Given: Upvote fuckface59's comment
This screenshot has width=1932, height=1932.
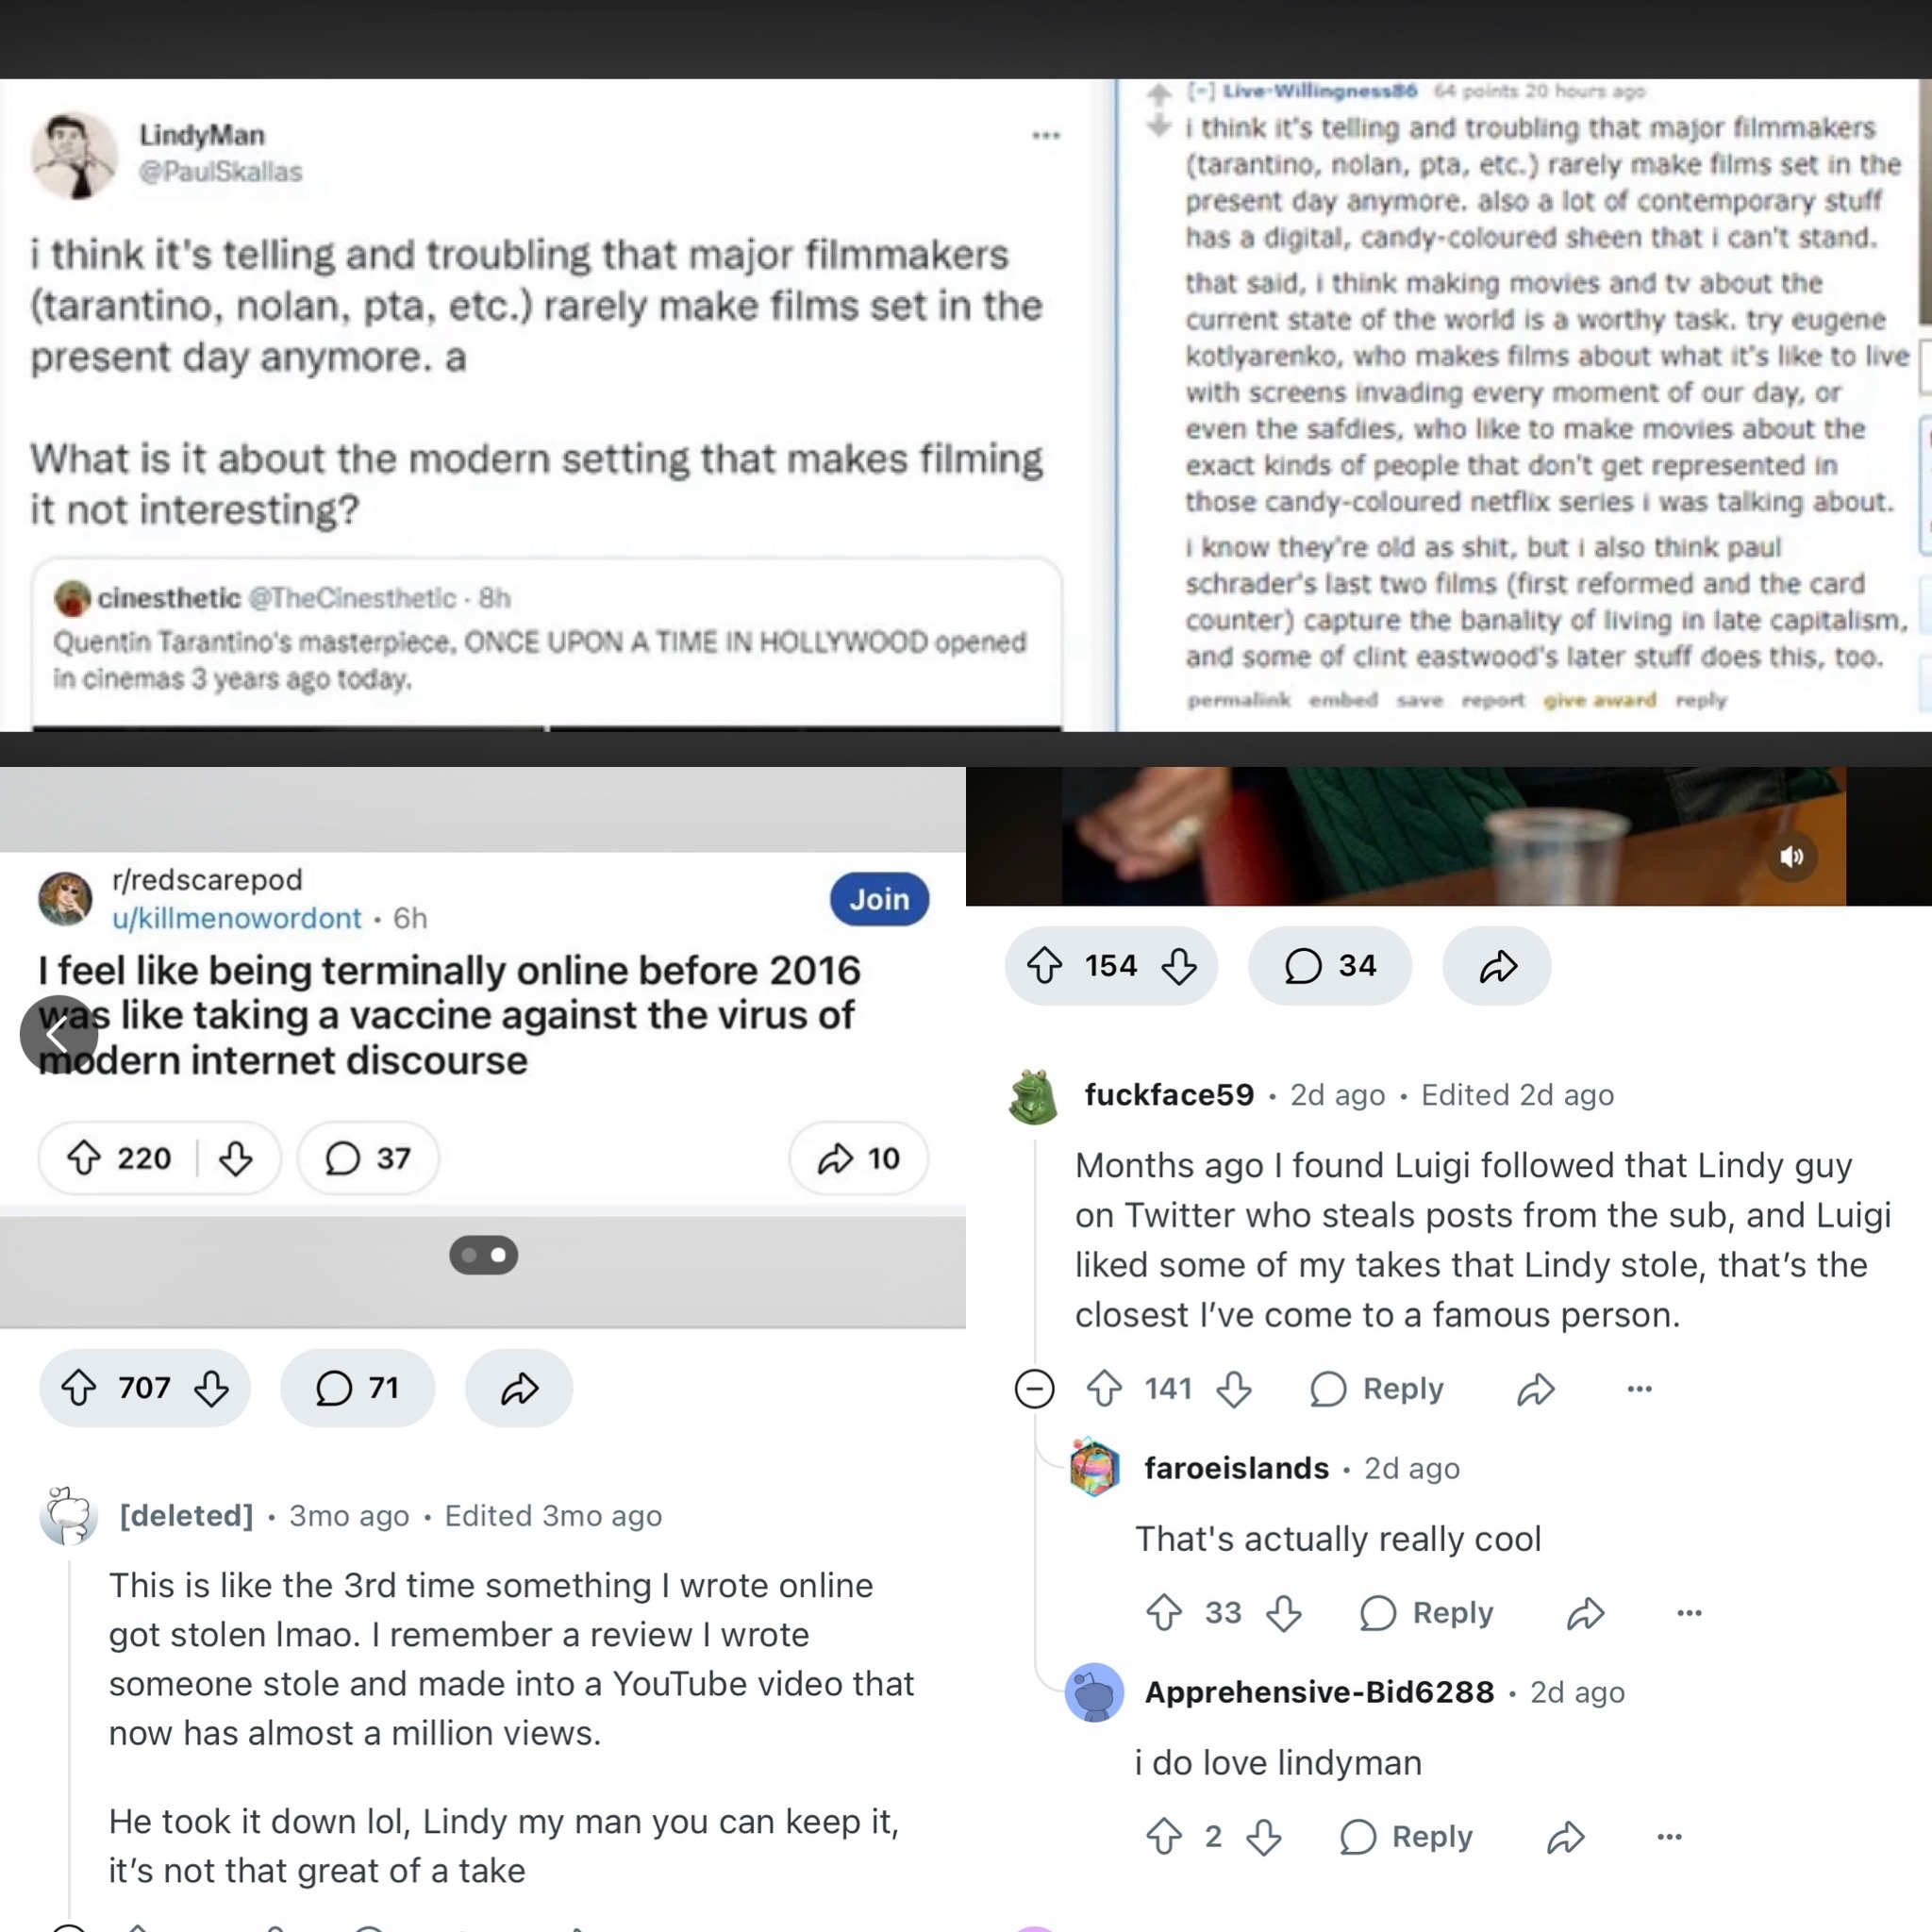Looking at the screenshot, I should [x=1104, y=1388].
